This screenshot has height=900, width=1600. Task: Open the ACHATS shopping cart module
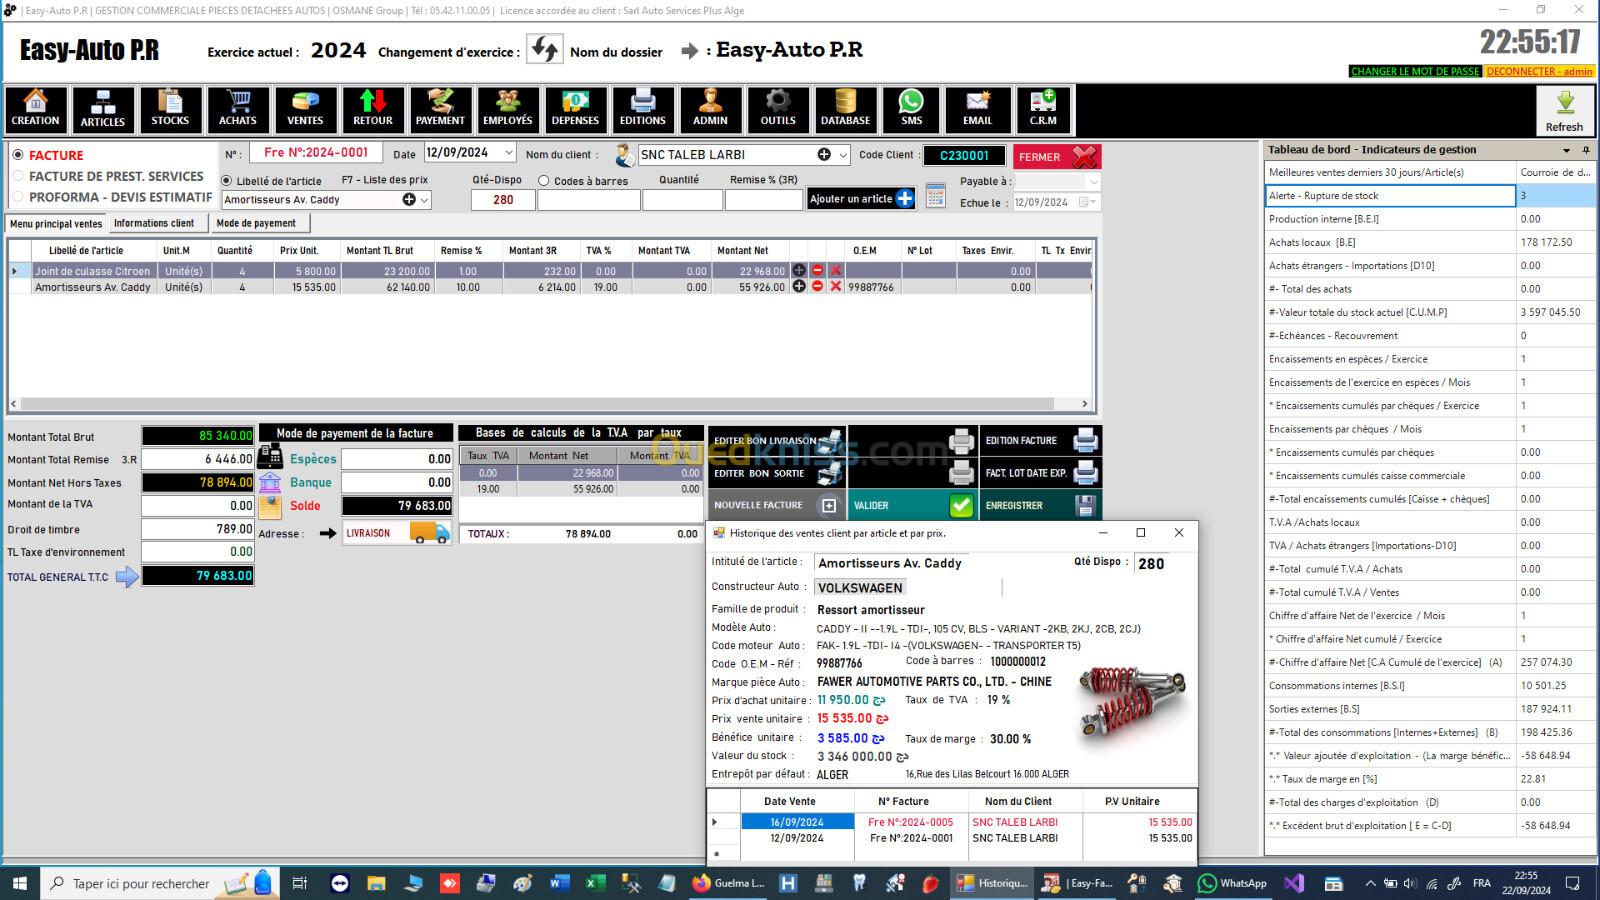(x=238, y=109)
